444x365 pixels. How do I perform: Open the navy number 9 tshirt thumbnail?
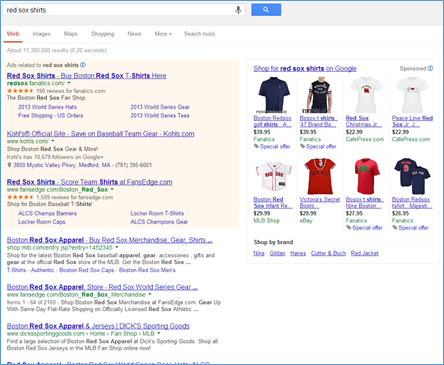pos(412,177)
